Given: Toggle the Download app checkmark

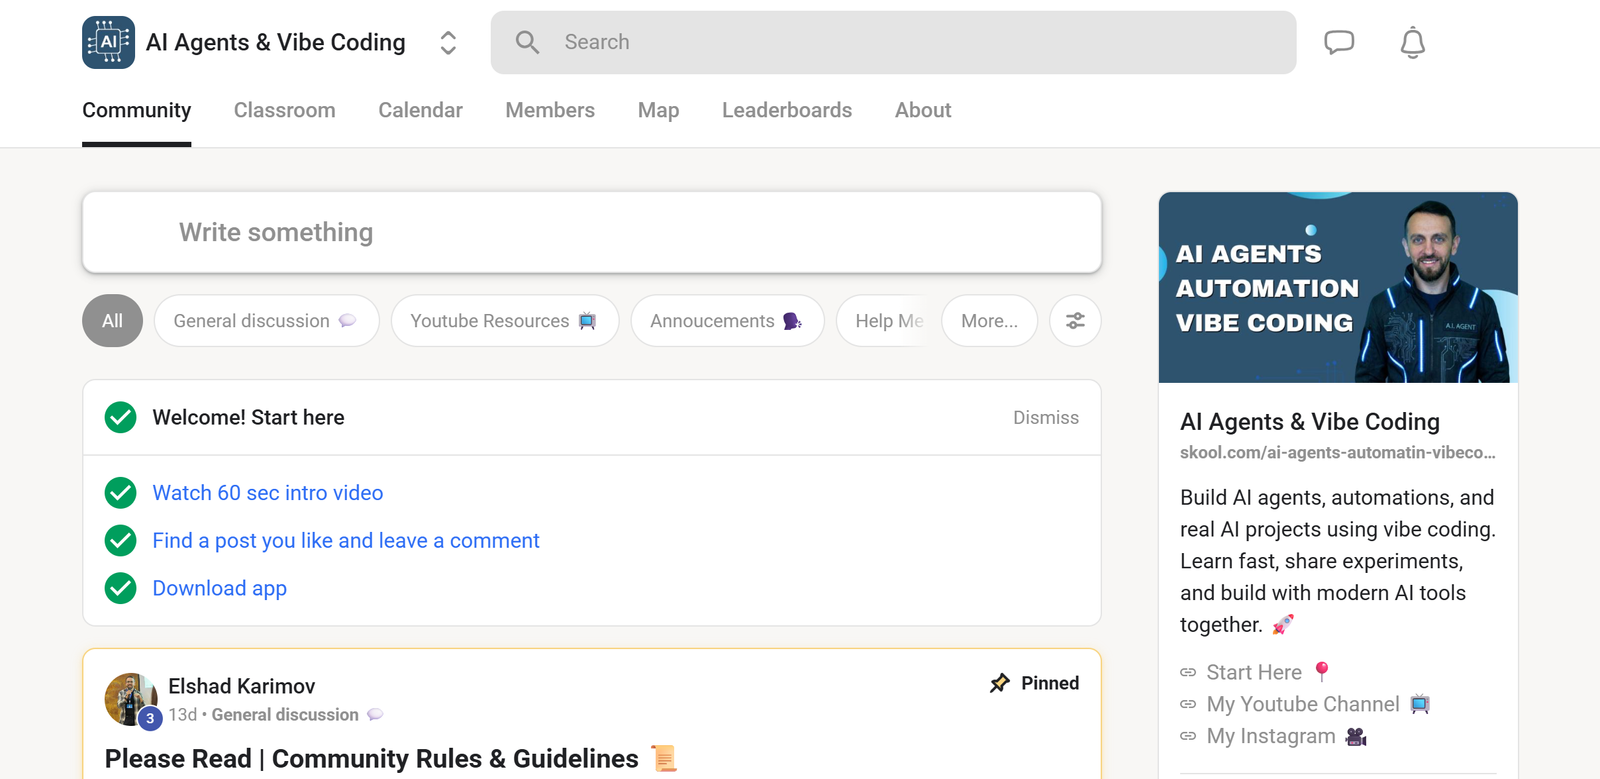Looking at the screenshot, I should click(x=121, y=588).
